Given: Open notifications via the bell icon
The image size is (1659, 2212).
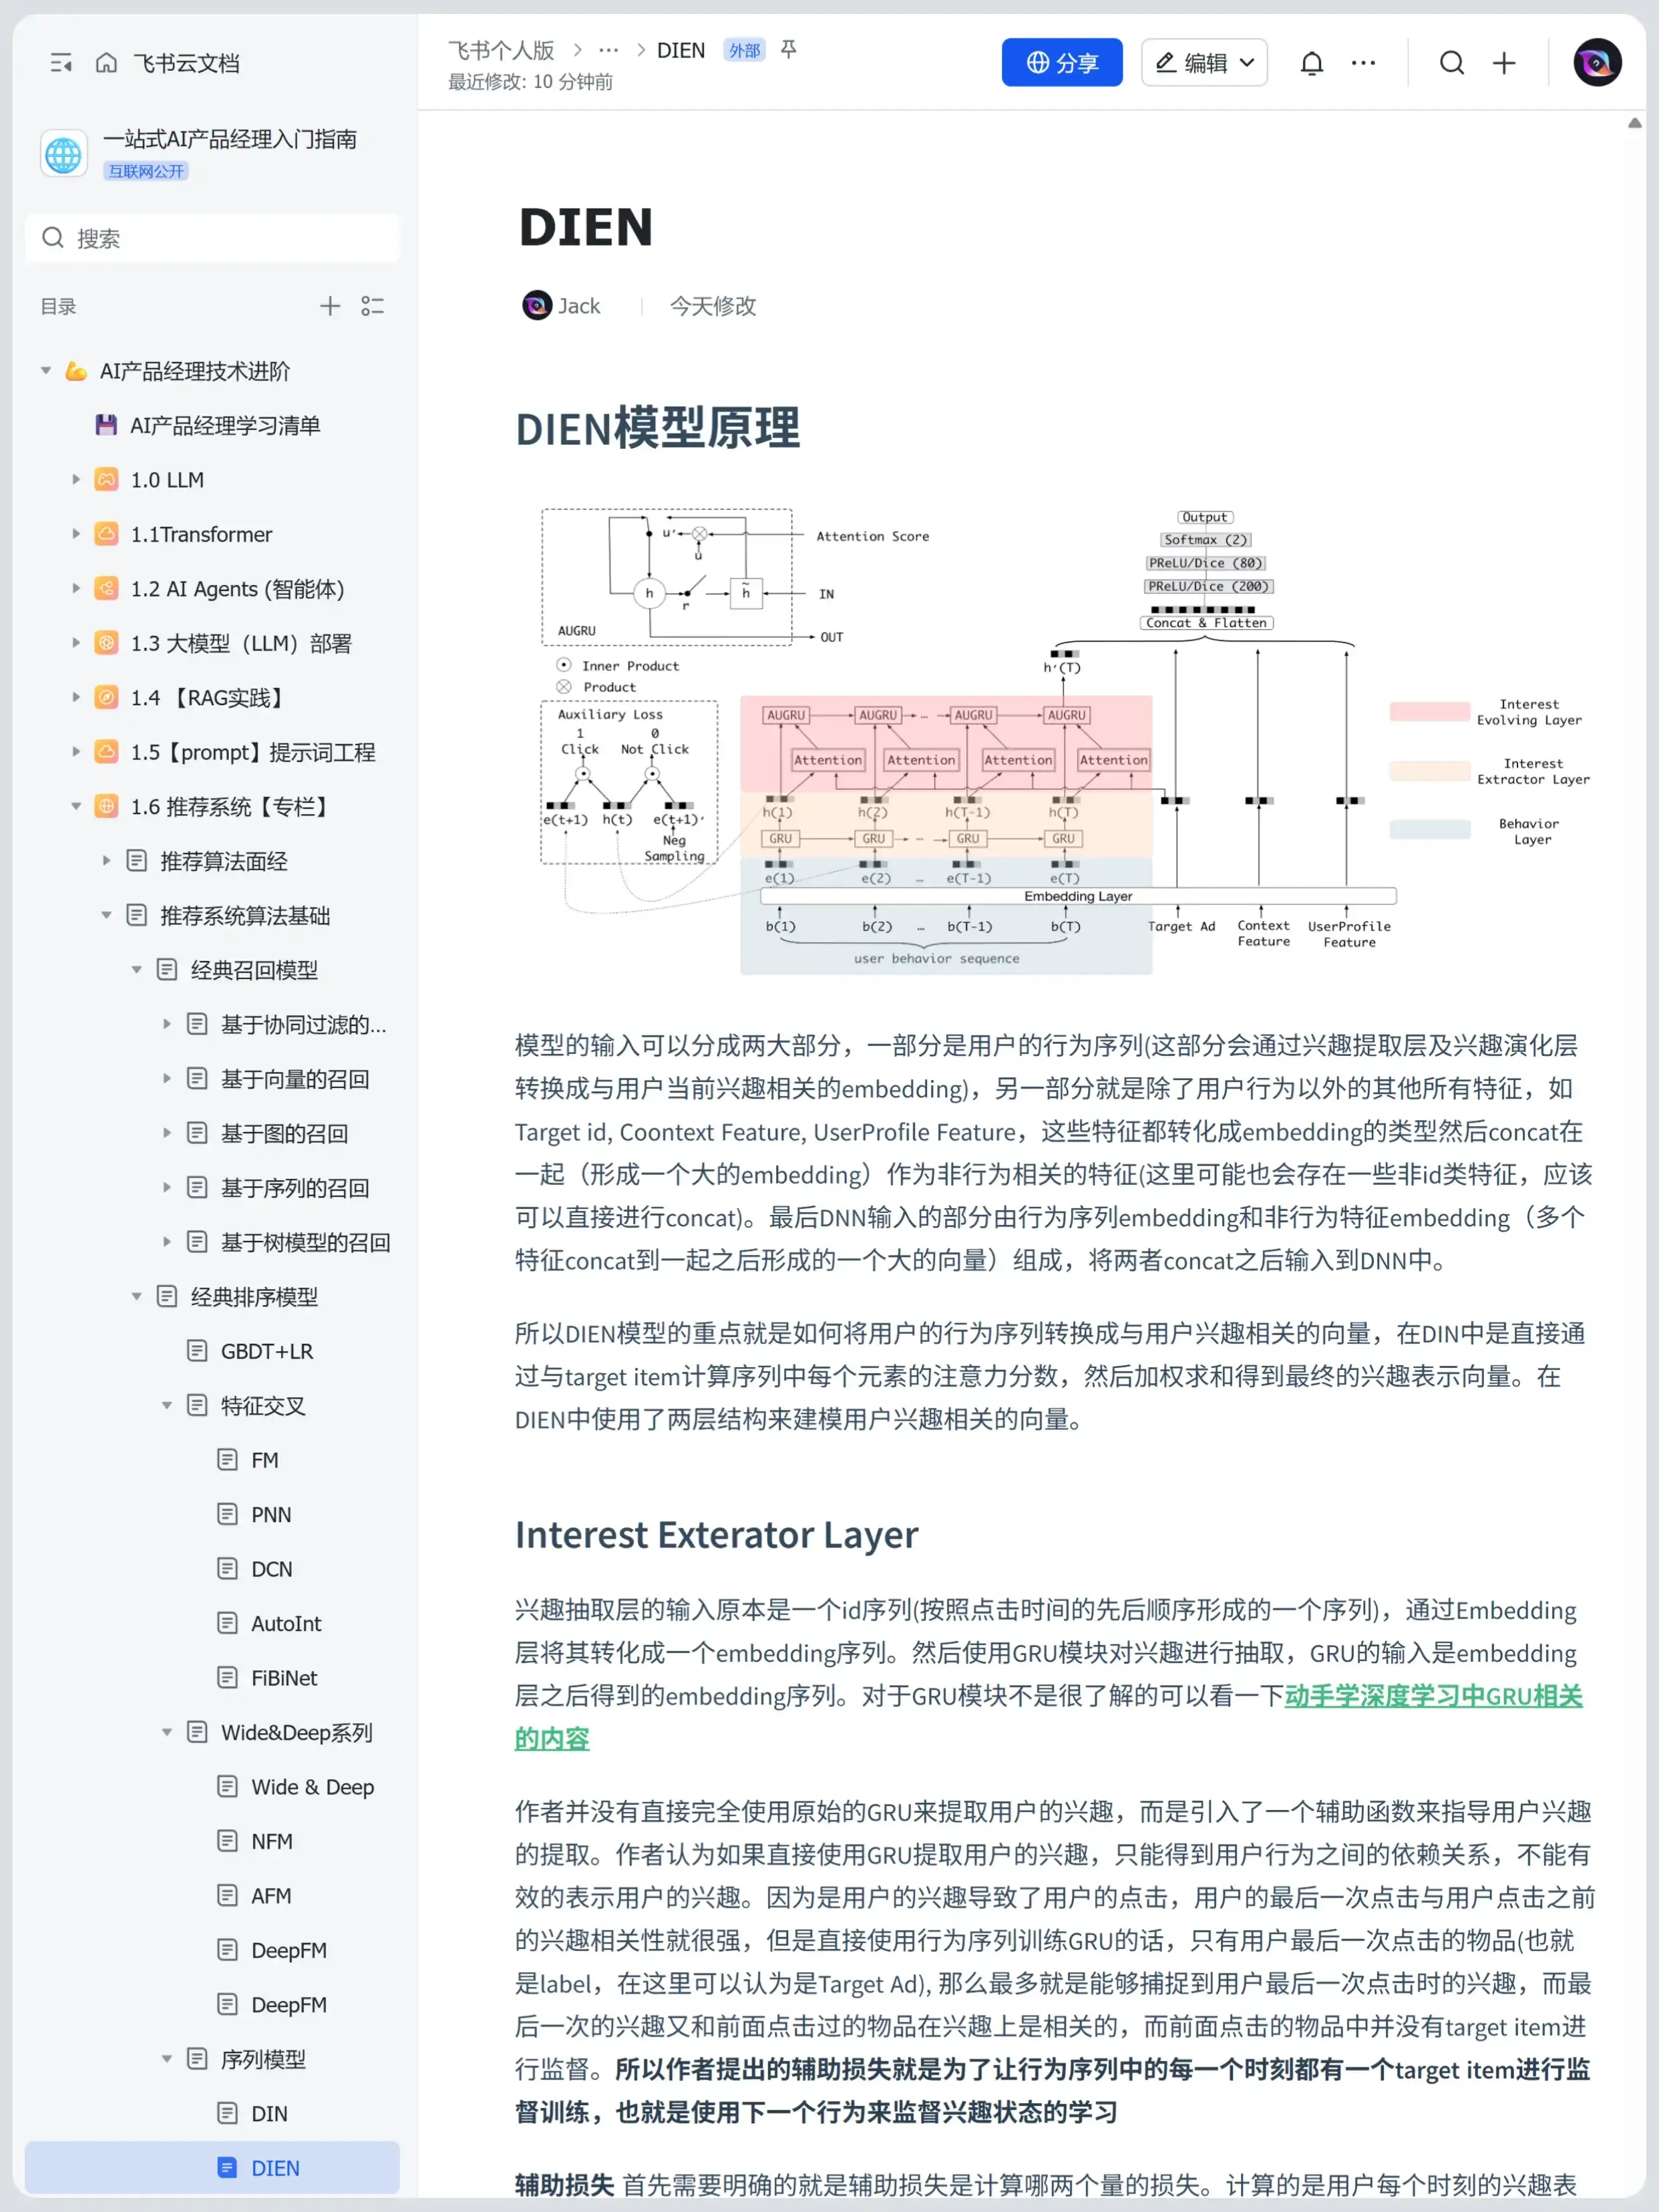Looking at the screenshot, I should click(x=1311, y=62).
